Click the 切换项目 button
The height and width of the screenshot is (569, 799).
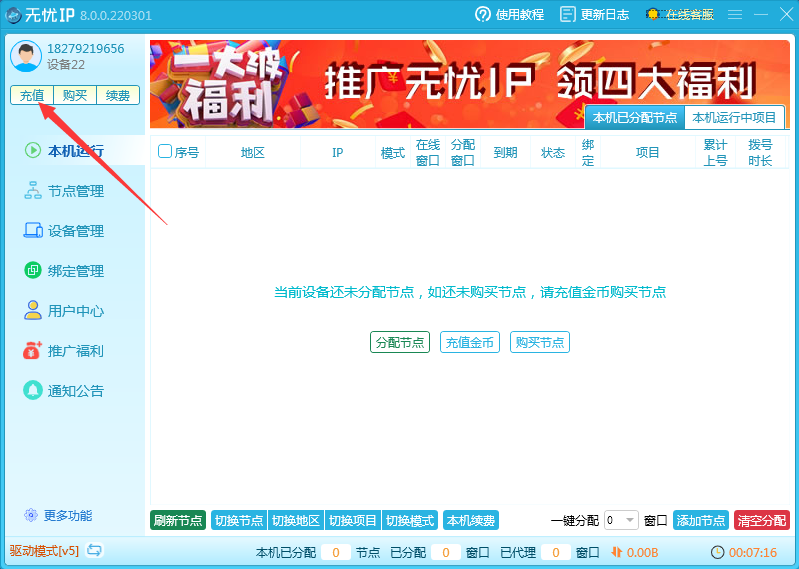click(353, 520)
